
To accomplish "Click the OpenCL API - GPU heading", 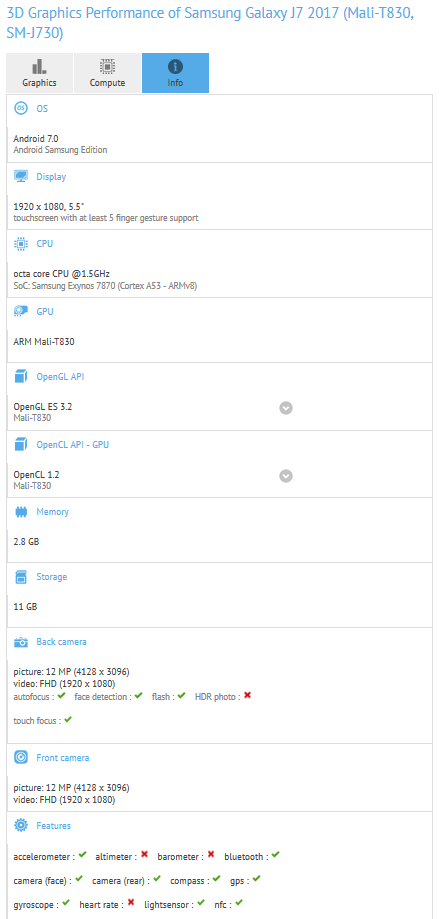I will 73,444.
